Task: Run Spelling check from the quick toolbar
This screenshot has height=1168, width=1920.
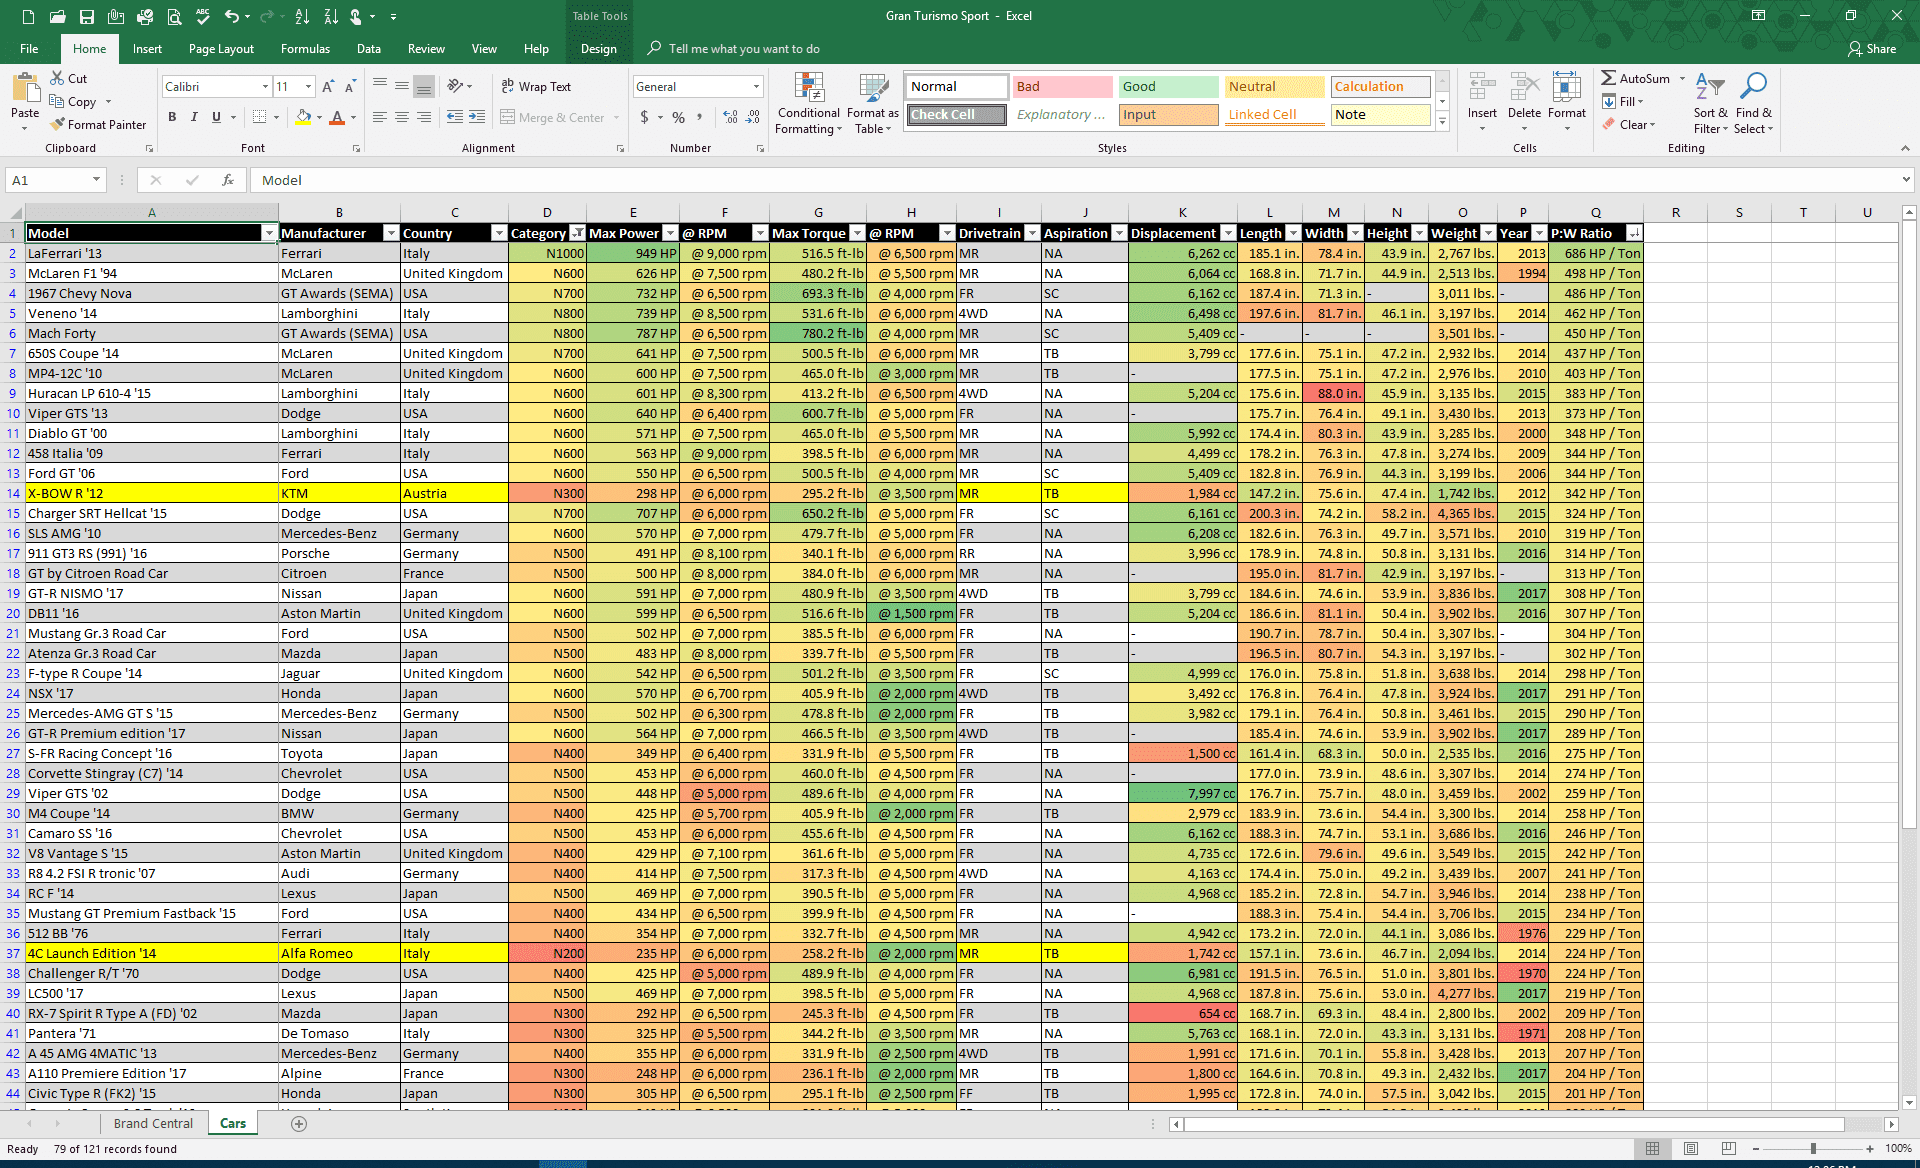Action: coord(203,16)
